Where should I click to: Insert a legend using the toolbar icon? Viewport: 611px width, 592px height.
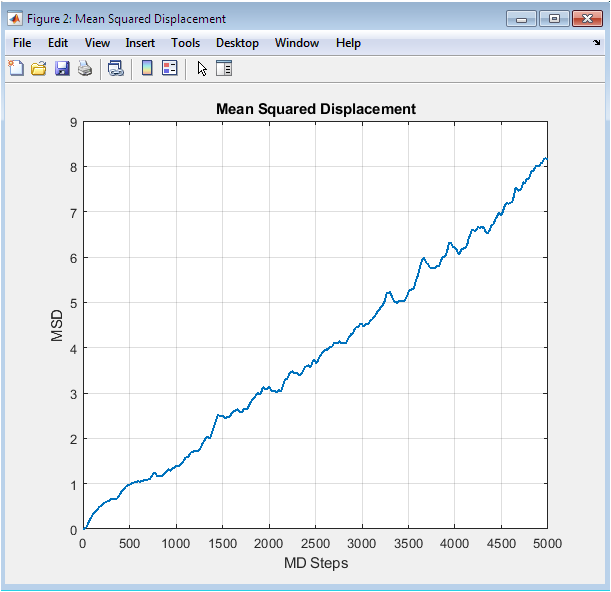click(169, 69)
